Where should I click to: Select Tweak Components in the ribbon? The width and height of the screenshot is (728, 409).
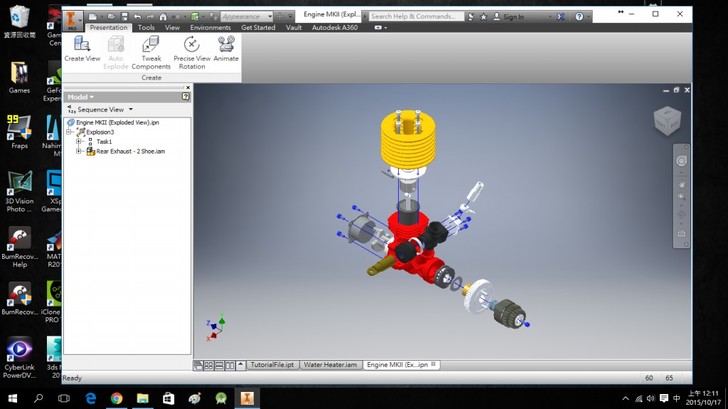(x=151, y=51)
